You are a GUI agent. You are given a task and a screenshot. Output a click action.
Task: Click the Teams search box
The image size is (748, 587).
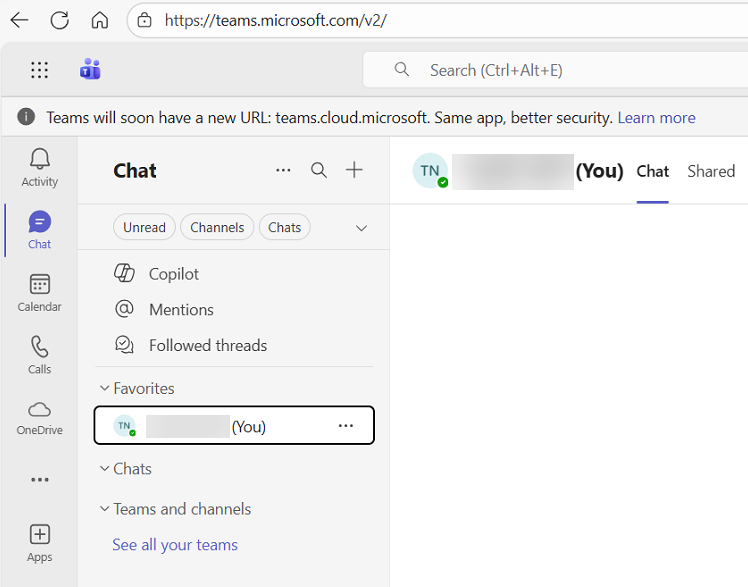(x=560, y=70)
